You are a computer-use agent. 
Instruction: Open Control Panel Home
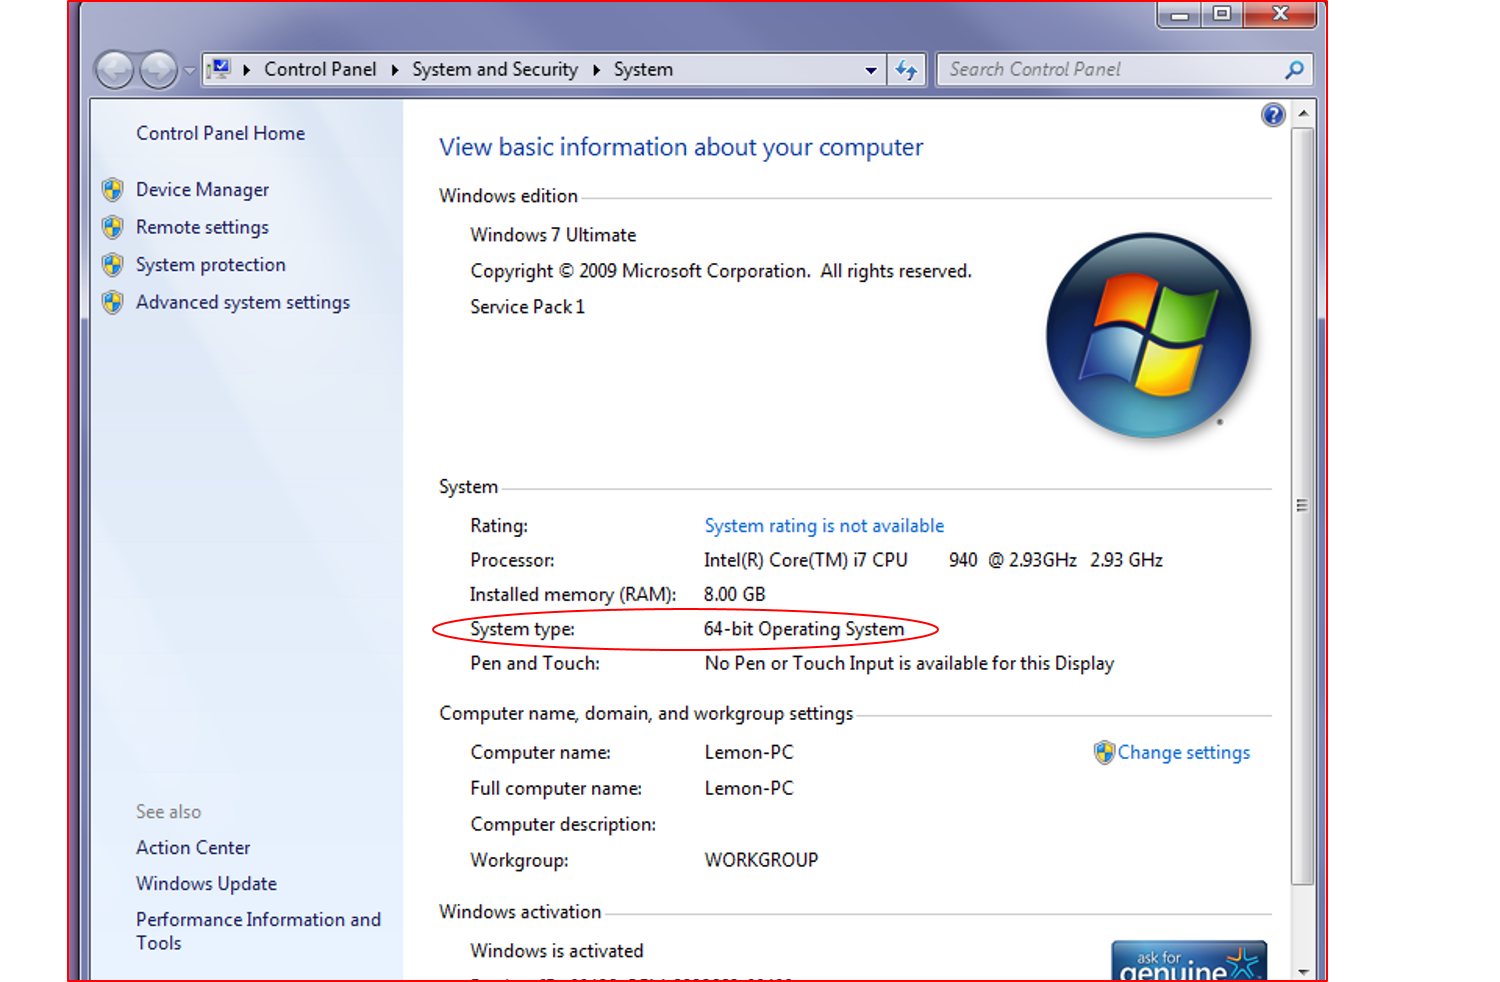click(x=220, y=134)
